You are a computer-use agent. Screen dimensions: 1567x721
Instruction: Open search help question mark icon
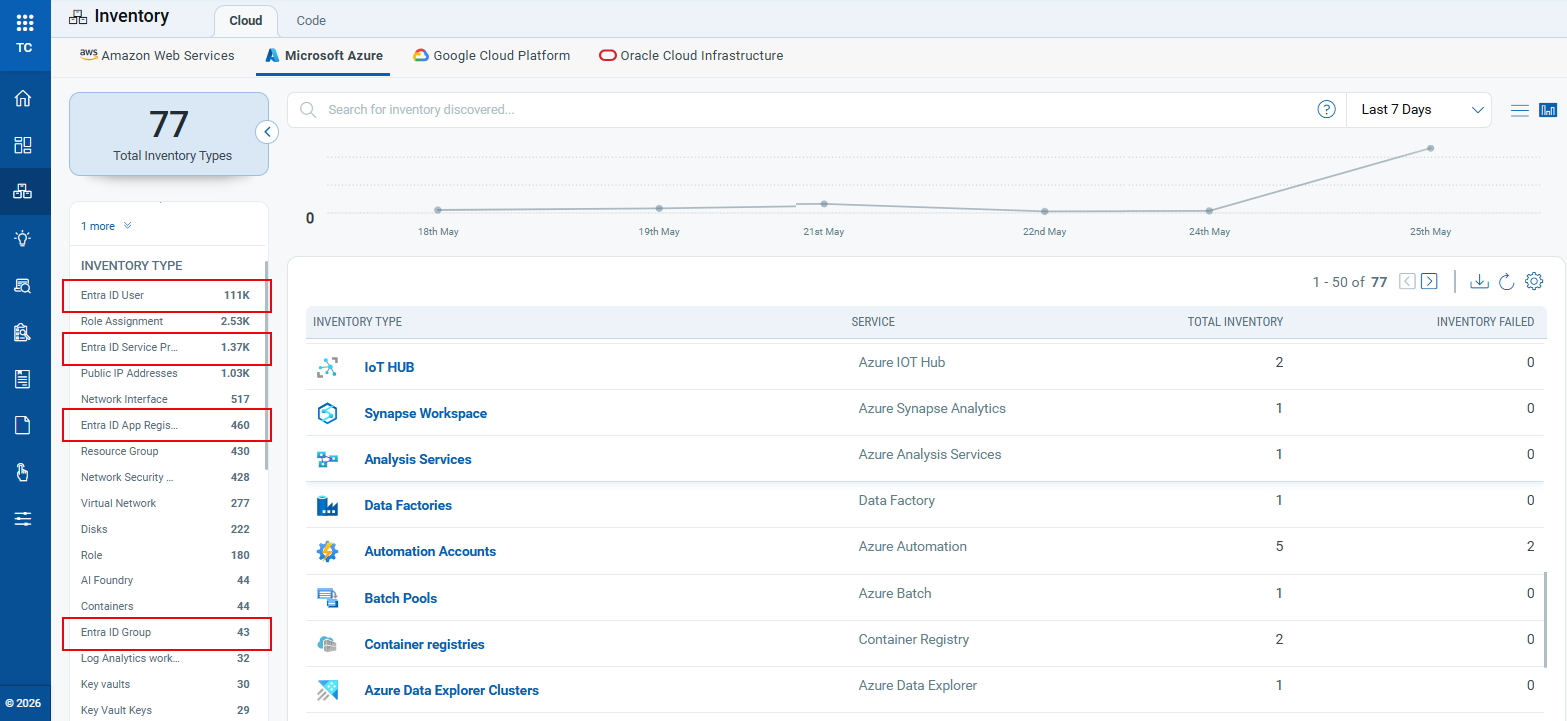pos(1326,110)
